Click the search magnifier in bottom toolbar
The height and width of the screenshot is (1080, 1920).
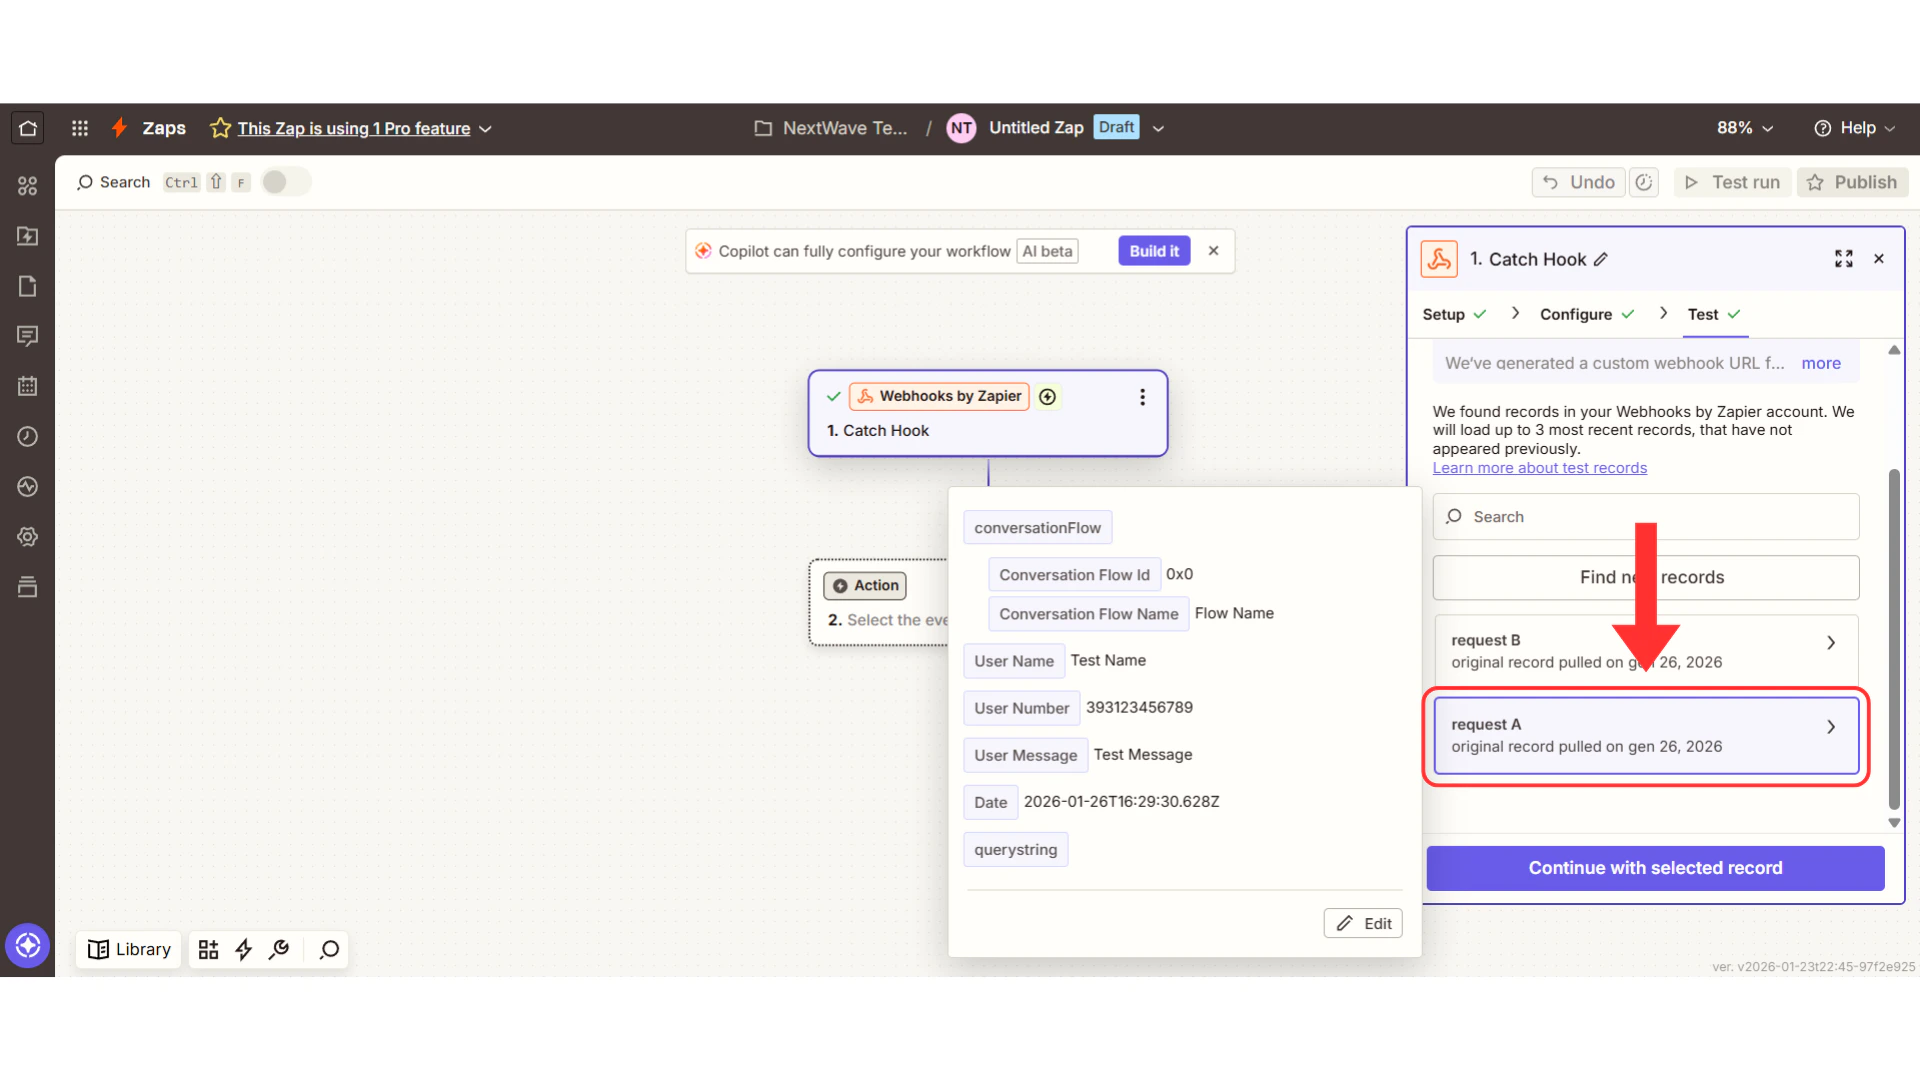click(x=328, y=949)
